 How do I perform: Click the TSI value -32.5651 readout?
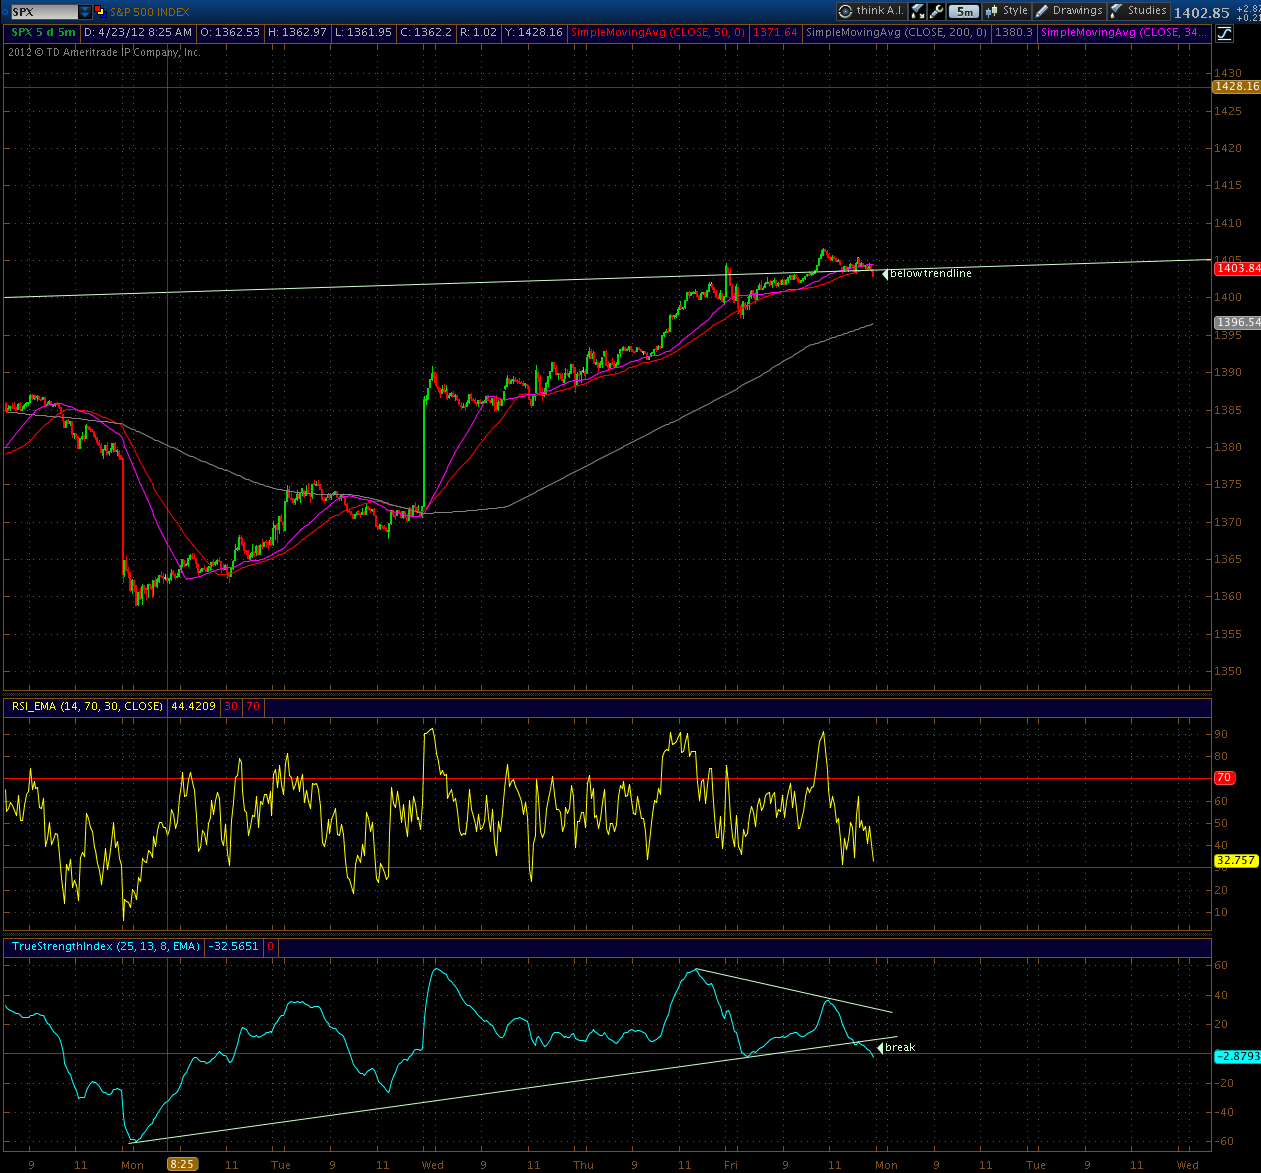pyautogui.click(x=234, y=946)
